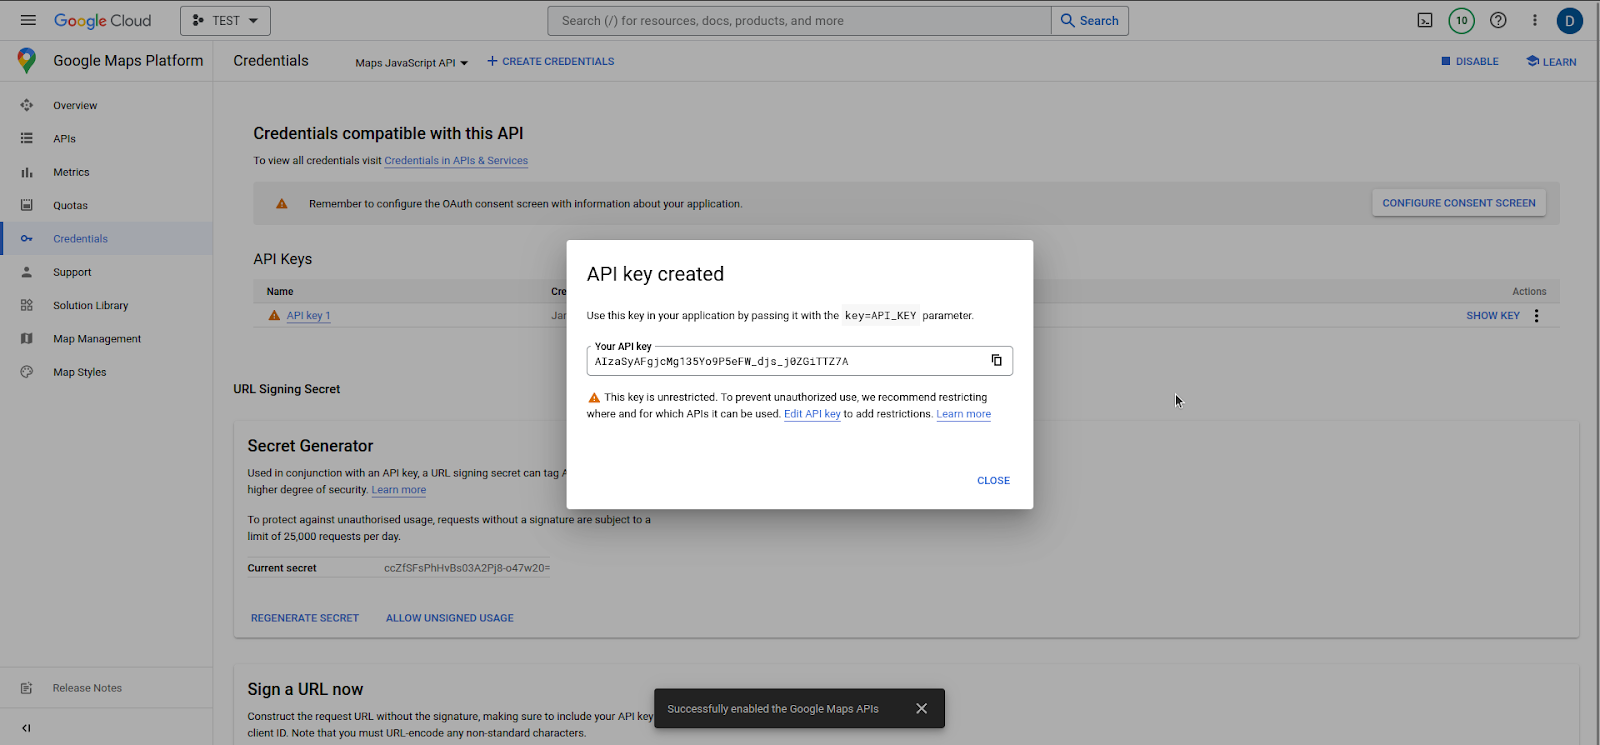This screenshot has width=1600, height=745.
Task: Open the three-dot settings menu in header
Action: [1535, 20]
